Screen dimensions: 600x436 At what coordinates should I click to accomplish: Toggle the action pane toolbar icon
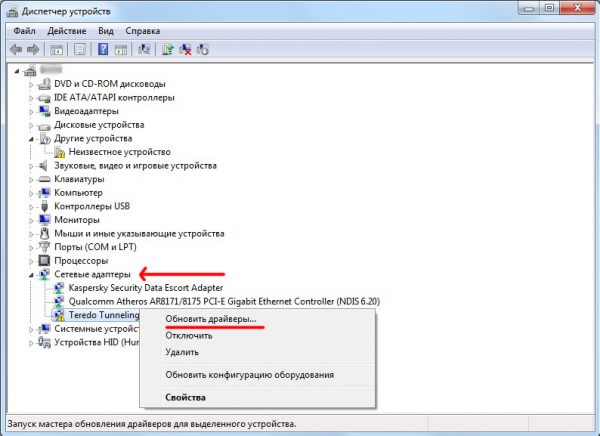click(121, 49)
